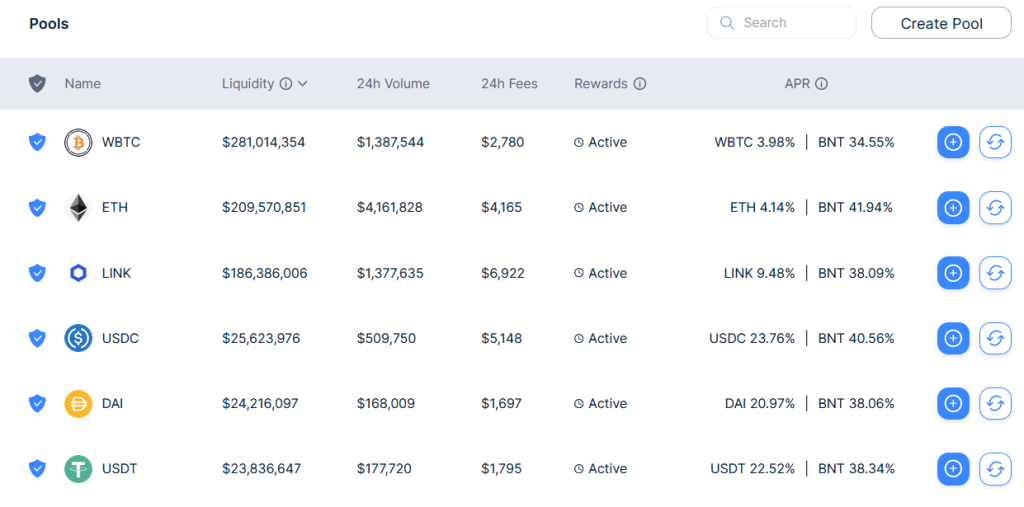Click liquidity value $281,014,354
Screen dimensions: 1024x507
click(264, 142)
